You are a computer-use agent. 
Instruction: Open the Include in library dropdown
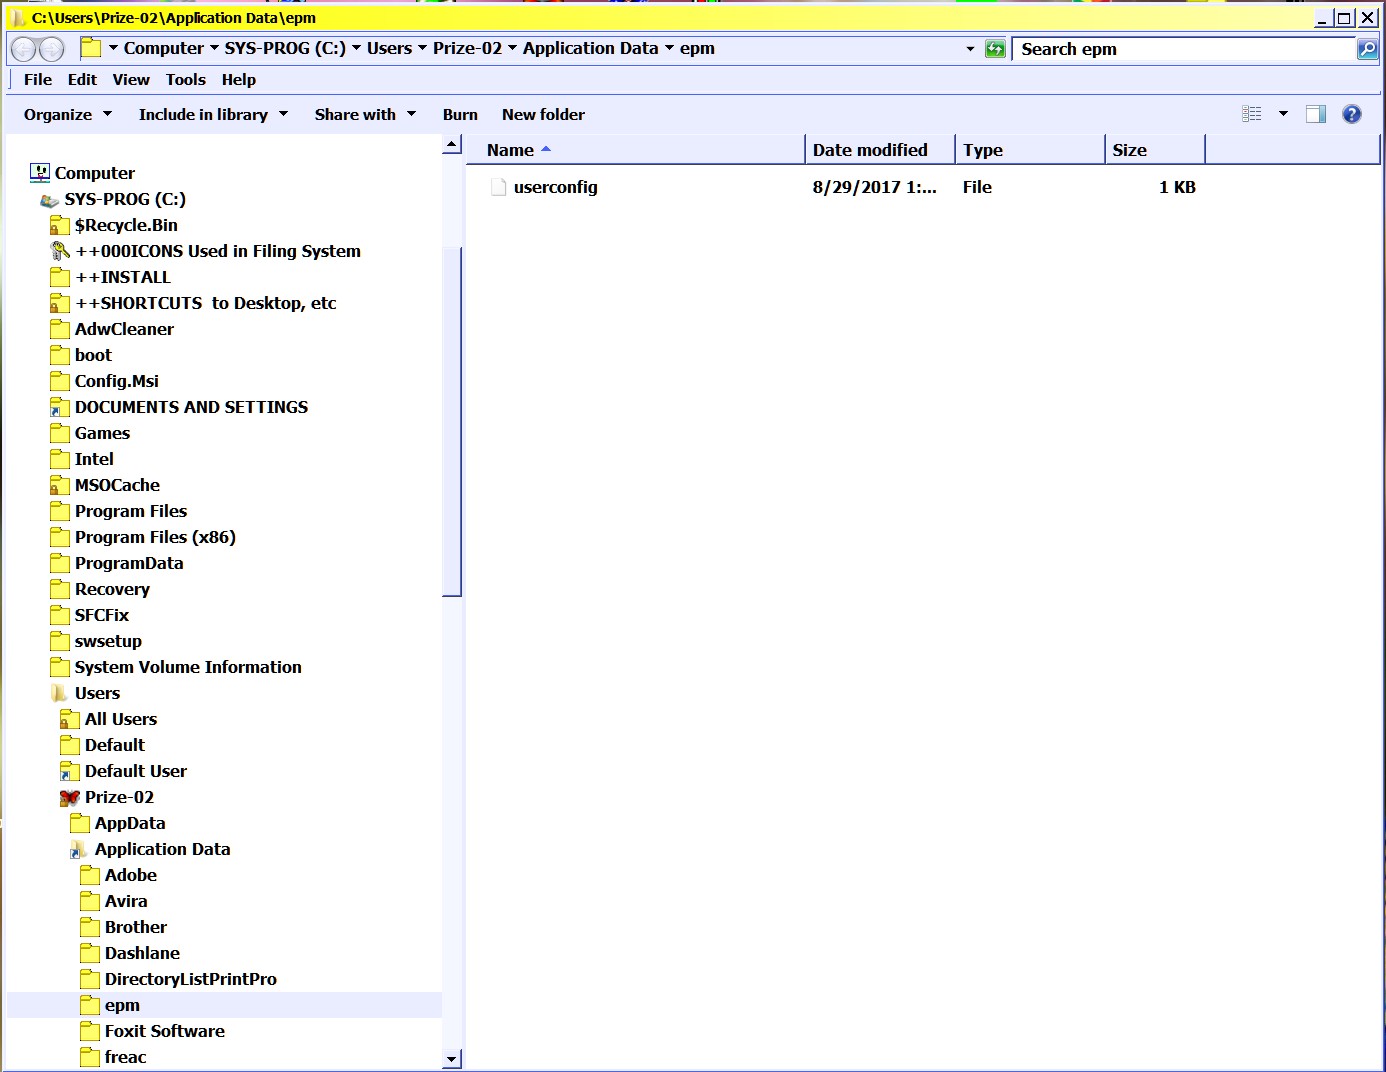[213, 115]
